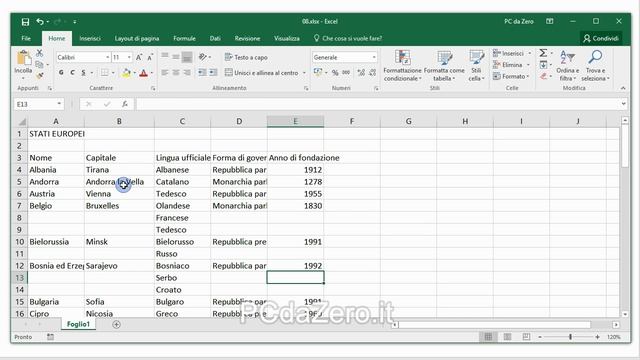Click the cell borders icon
Screen dimensions: 640x360
coord(105,73)
